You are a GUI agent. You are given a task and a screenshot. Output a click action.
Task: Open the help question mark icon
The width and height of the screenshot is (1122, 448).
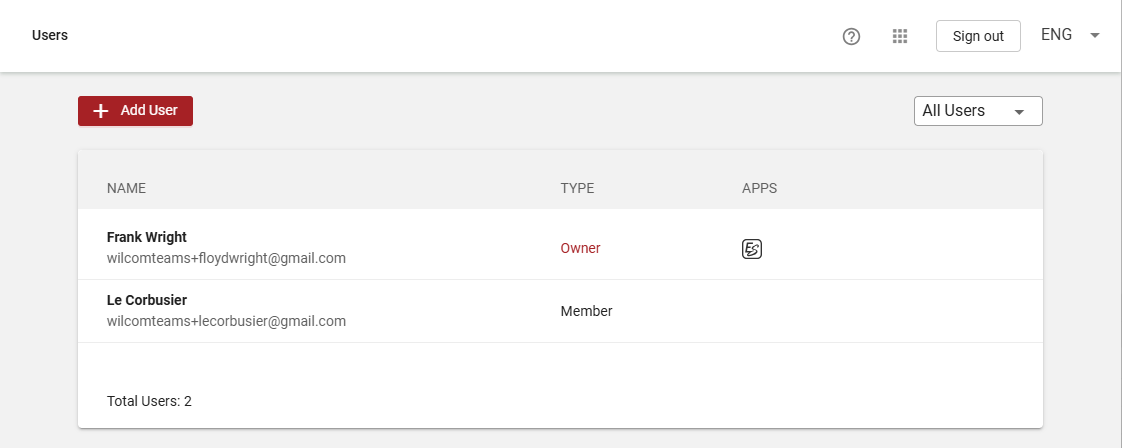pos(851,36)
